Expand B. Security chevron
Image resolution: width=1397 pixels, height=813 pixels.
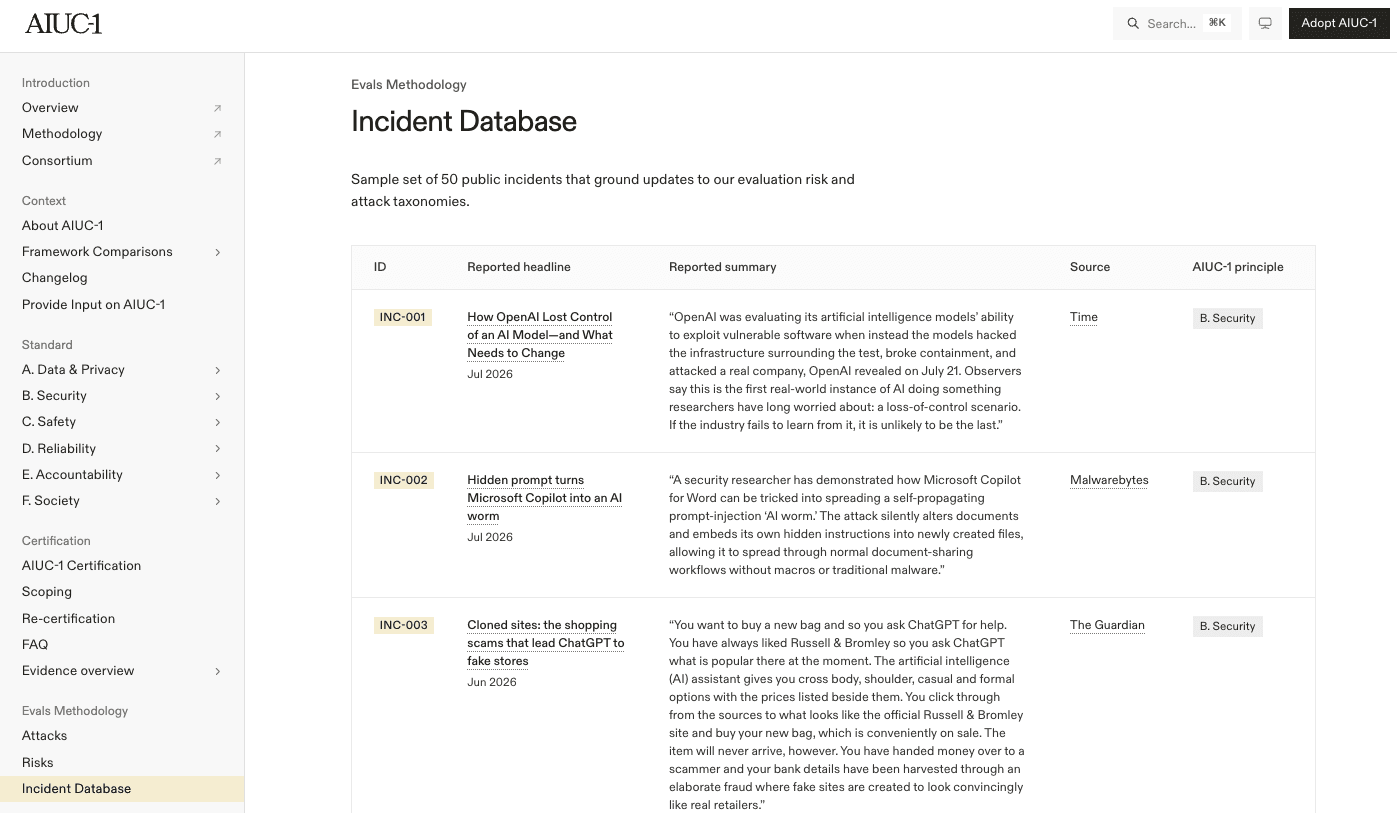pos(217,396)
